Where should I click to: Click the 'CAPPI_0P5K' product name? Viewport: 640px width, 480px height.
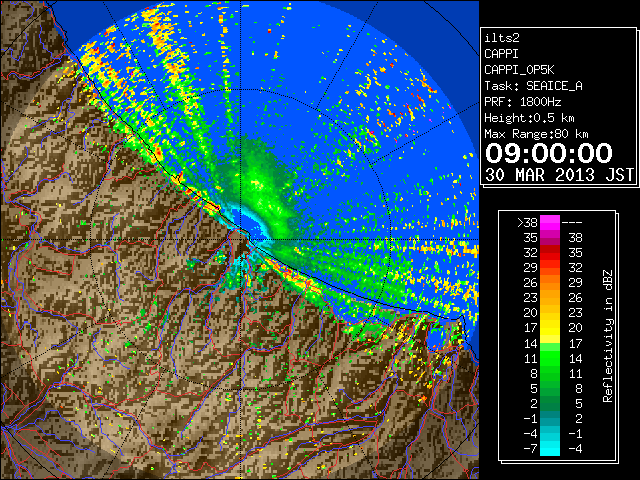[519, 70]
